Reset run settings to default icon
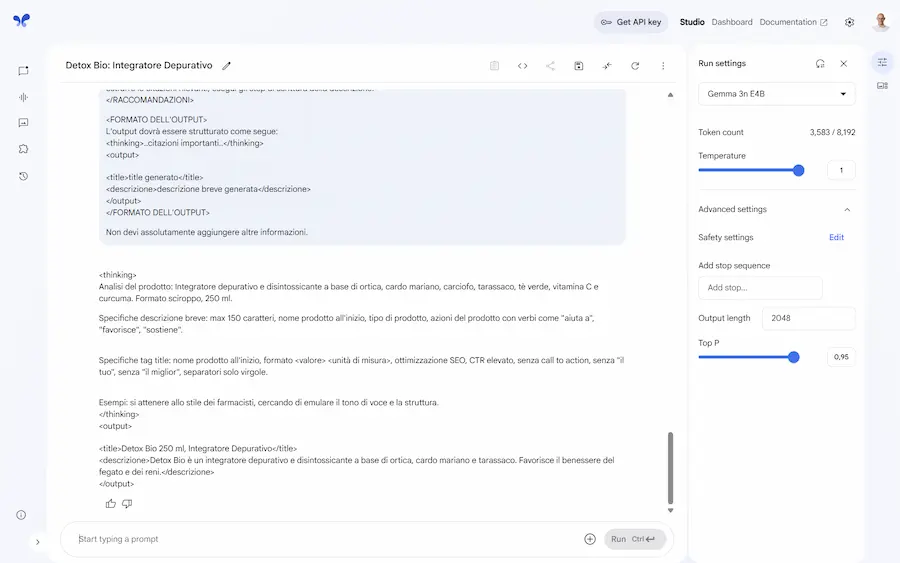900x563 pixels. (x=820, y=64)
